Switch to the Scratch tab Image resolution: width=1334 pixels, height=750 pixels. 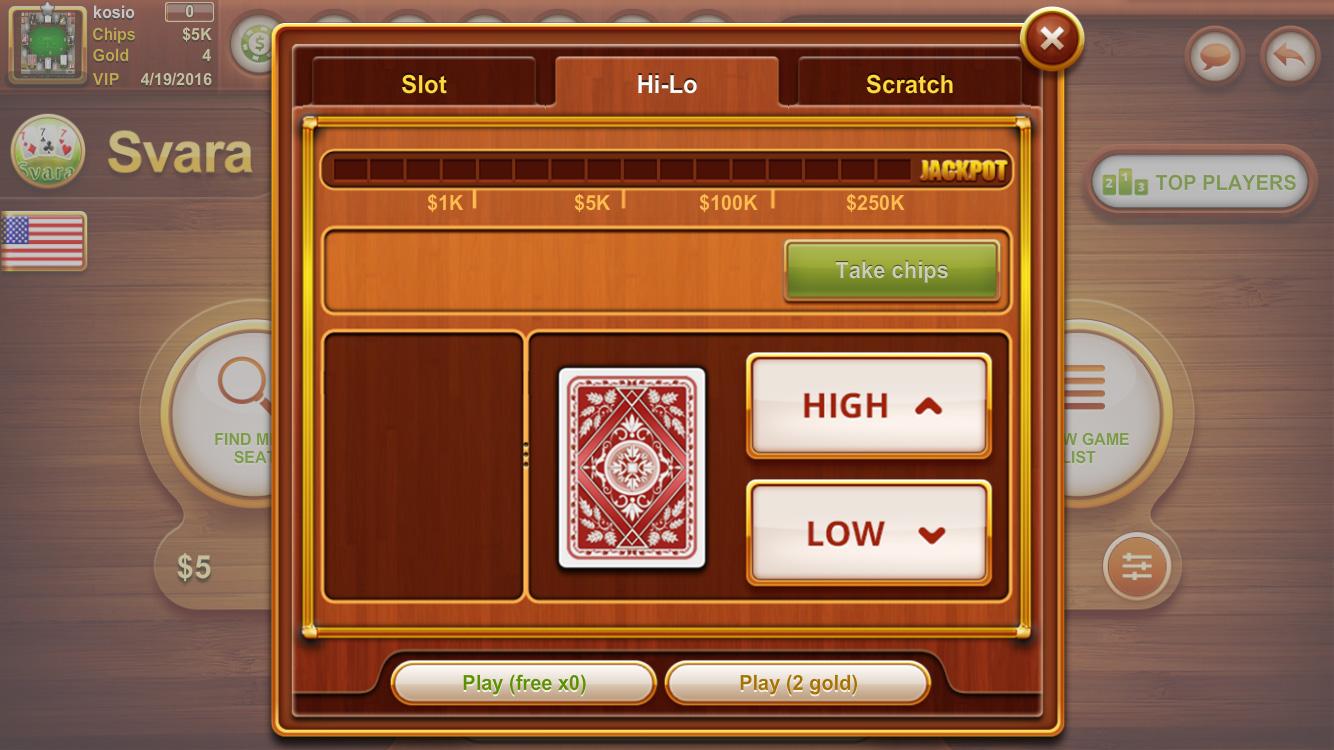[x=909, y=84]
